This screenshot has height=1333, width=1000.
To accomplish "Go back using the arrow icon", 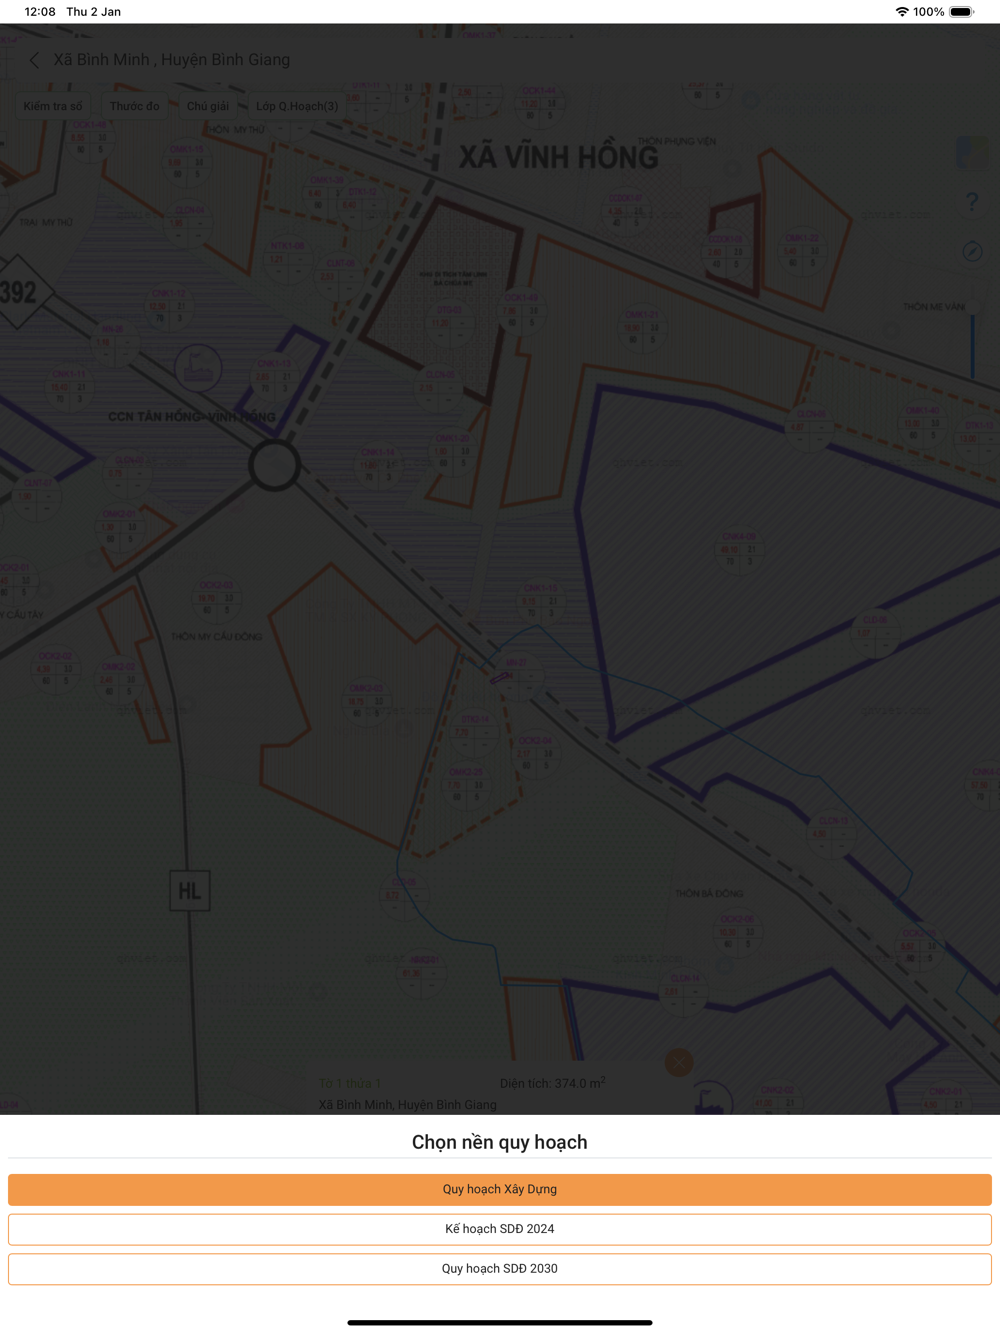I will pyautogui.click(x=34, y=60).
